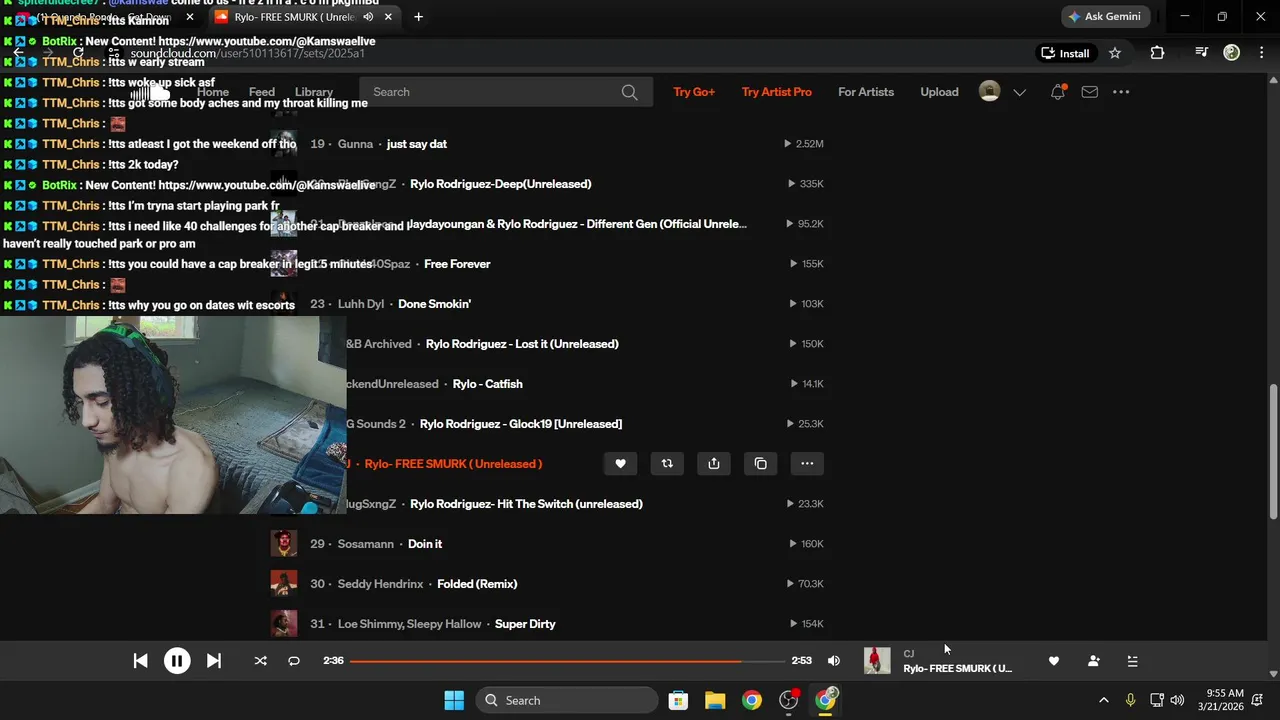Repost the FREE SMURK track

pos(667,464)
